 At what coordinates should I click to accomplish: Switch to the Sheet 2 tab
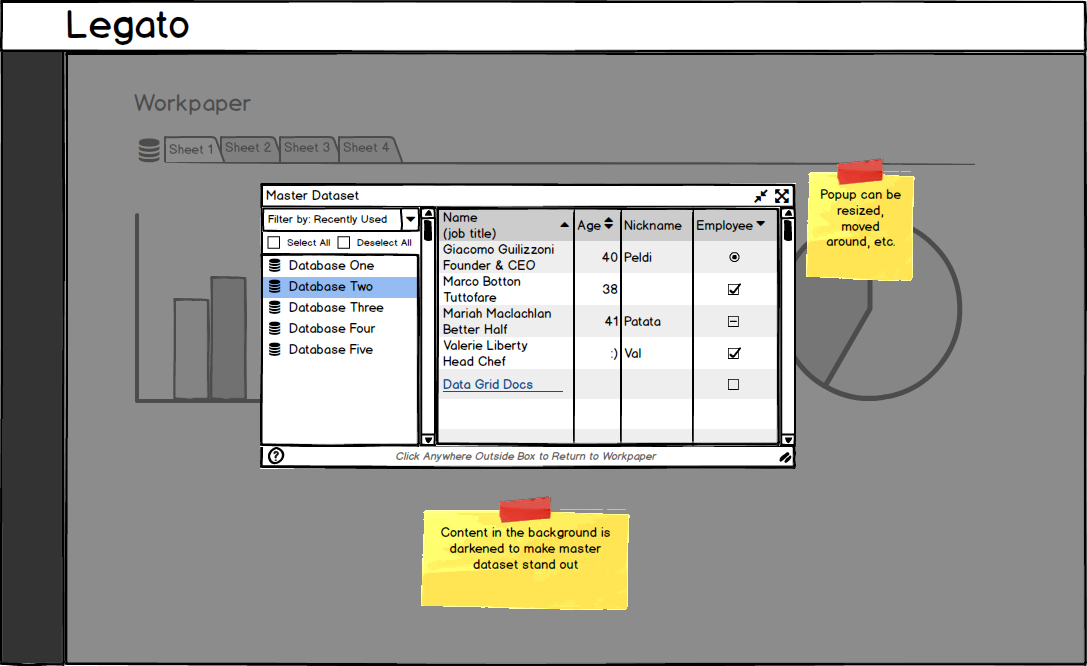click(x=248, y=148)
